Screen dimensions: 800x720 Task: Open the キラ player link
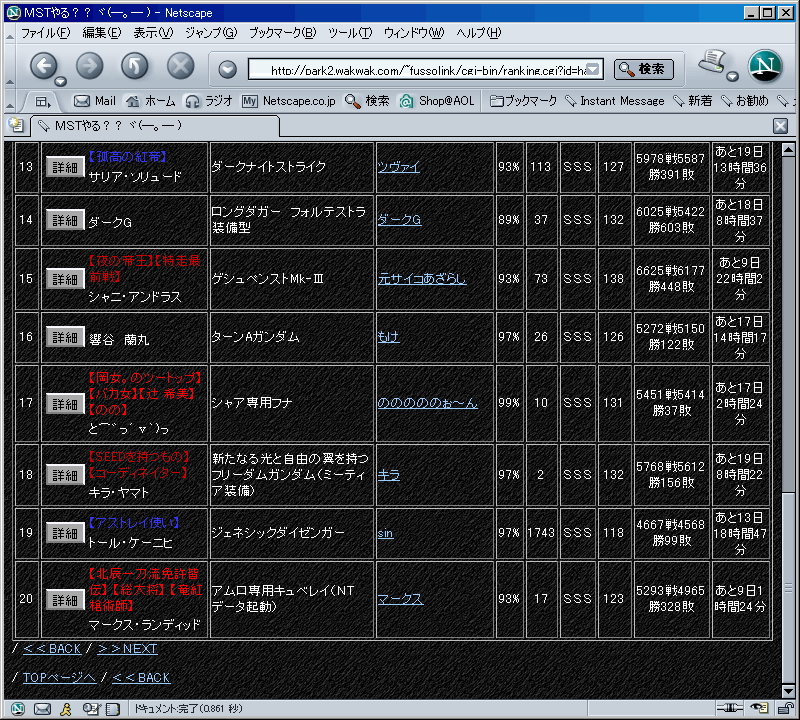(x=388, y=475)
